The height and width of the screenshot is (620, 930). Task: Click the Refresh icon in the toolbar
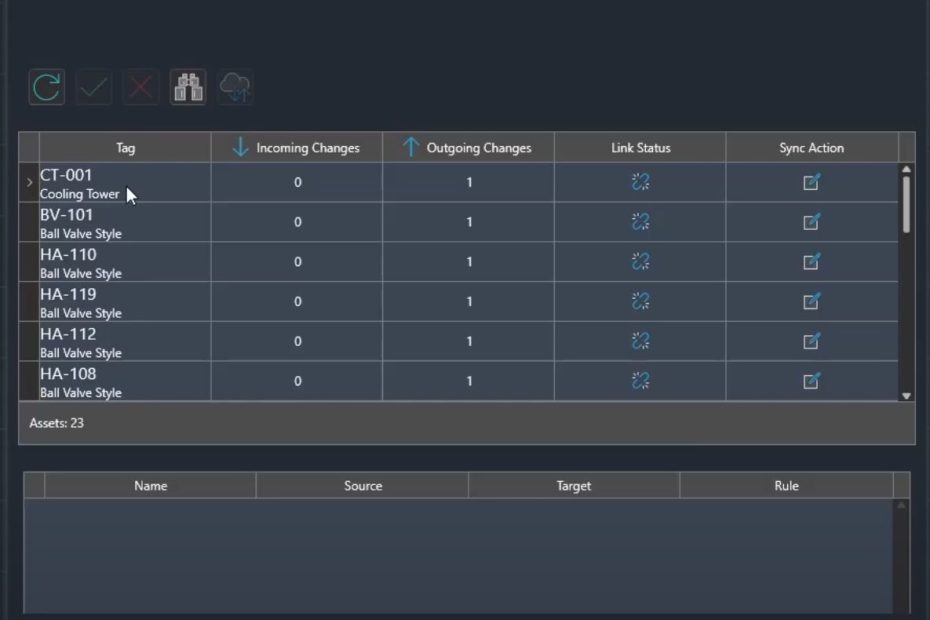coord(47,88)
